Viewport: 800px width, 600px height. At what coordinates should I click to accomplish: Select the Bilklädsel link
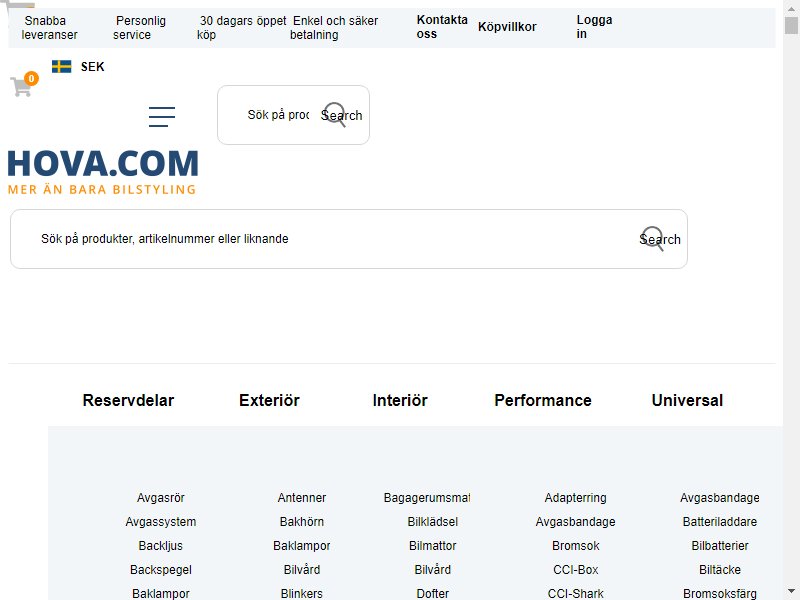[x=433, y=521]
